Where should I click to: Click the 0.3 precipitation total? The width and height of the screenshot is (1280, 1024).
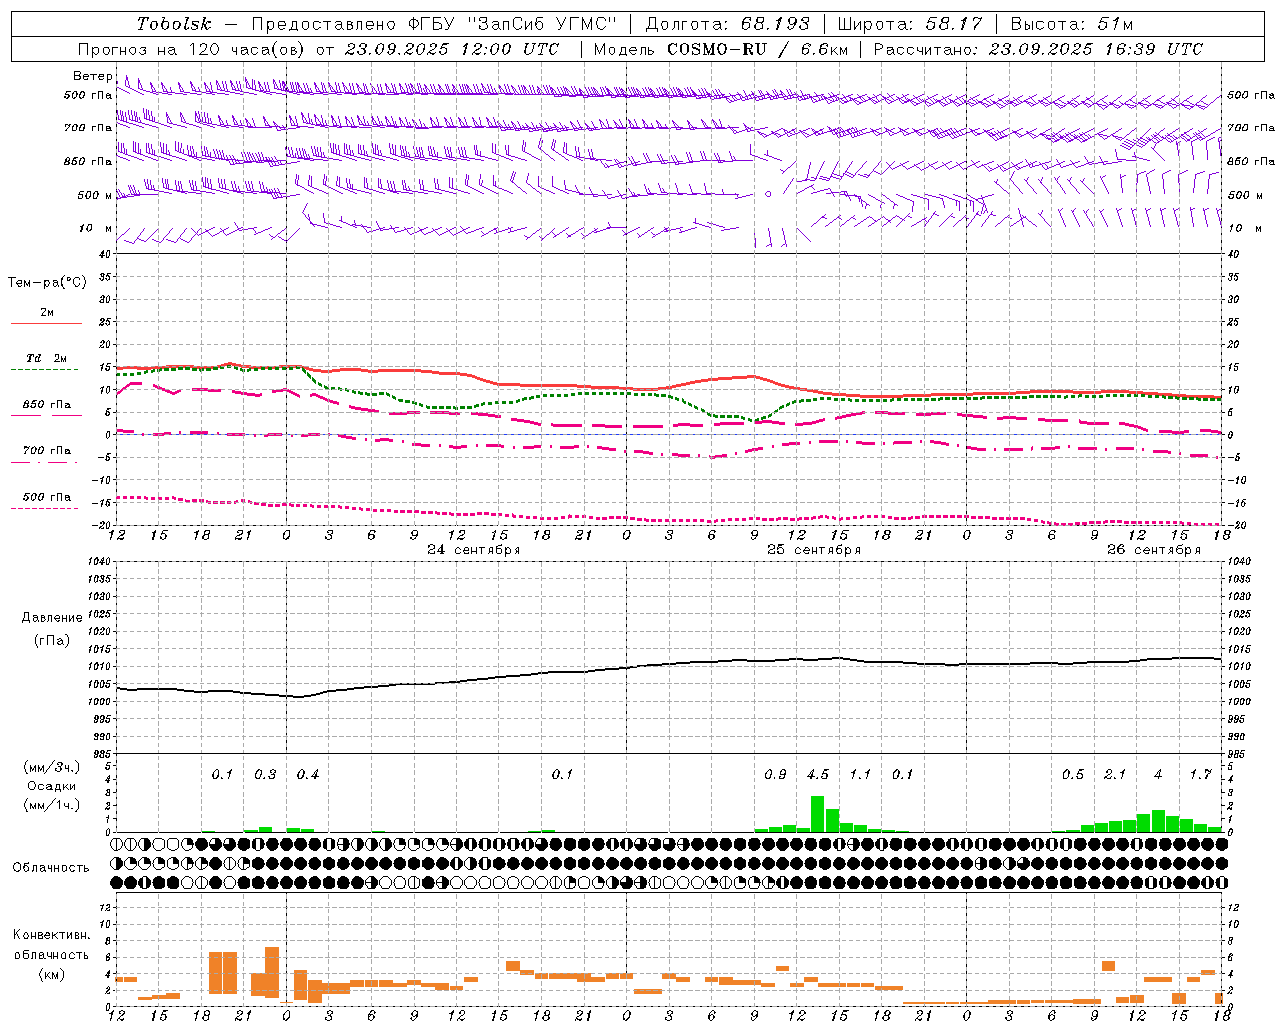[x=265, y=774]
